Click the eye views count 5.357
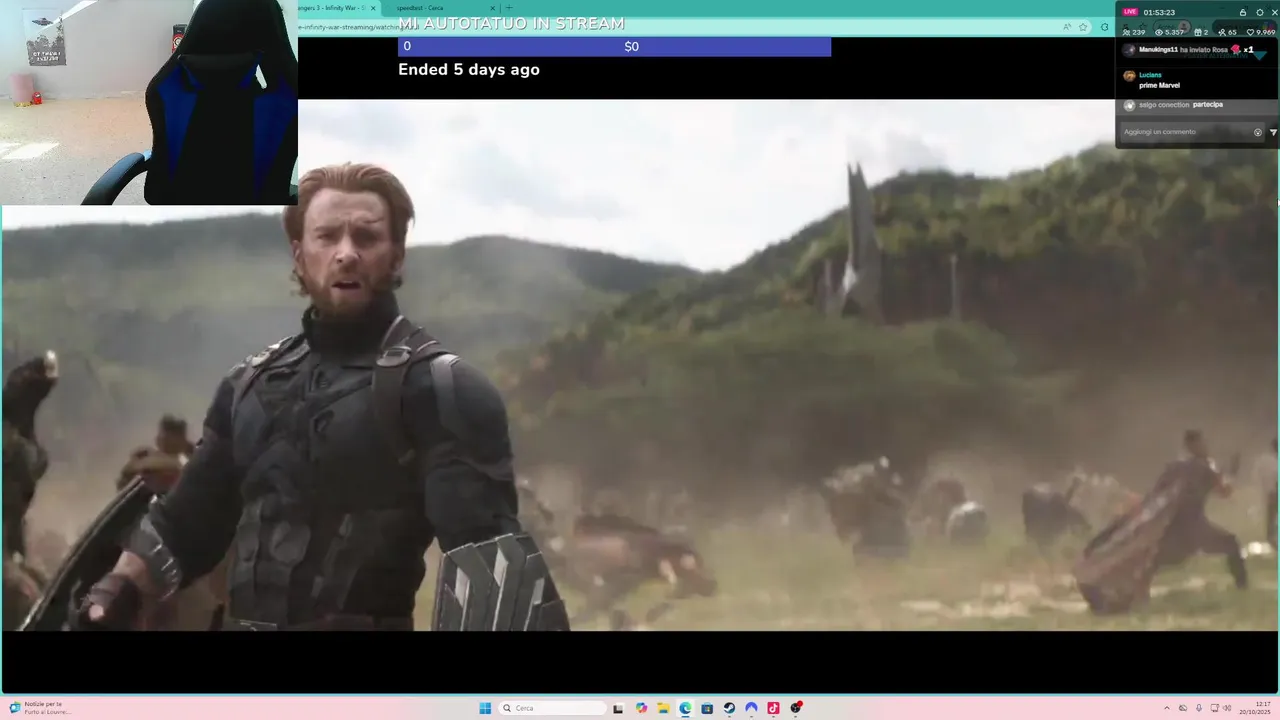The image size is (1280, 720). (1169, 32)
